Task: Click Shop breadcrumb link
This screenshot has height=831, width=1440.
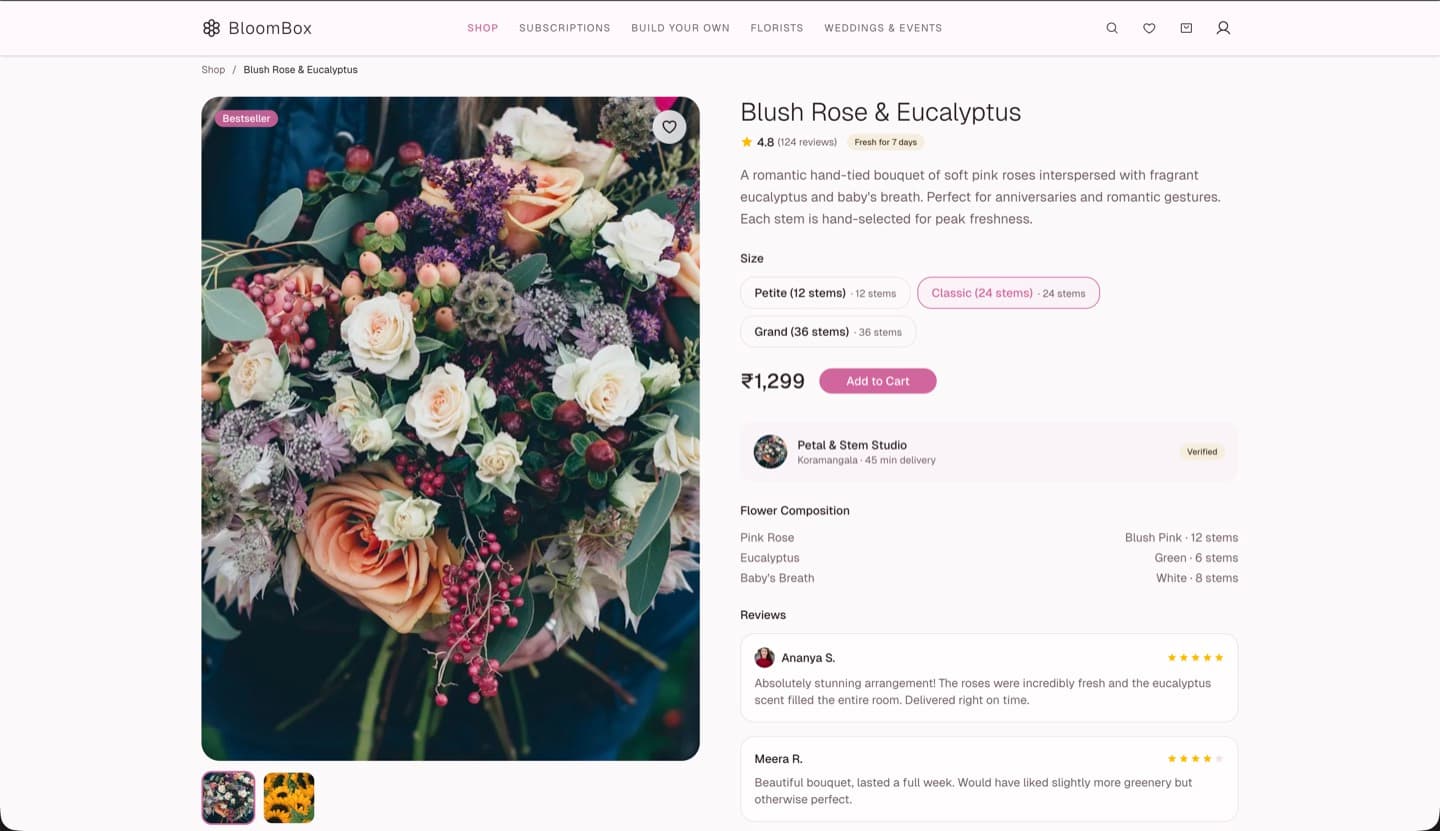Action: (213, 70)
